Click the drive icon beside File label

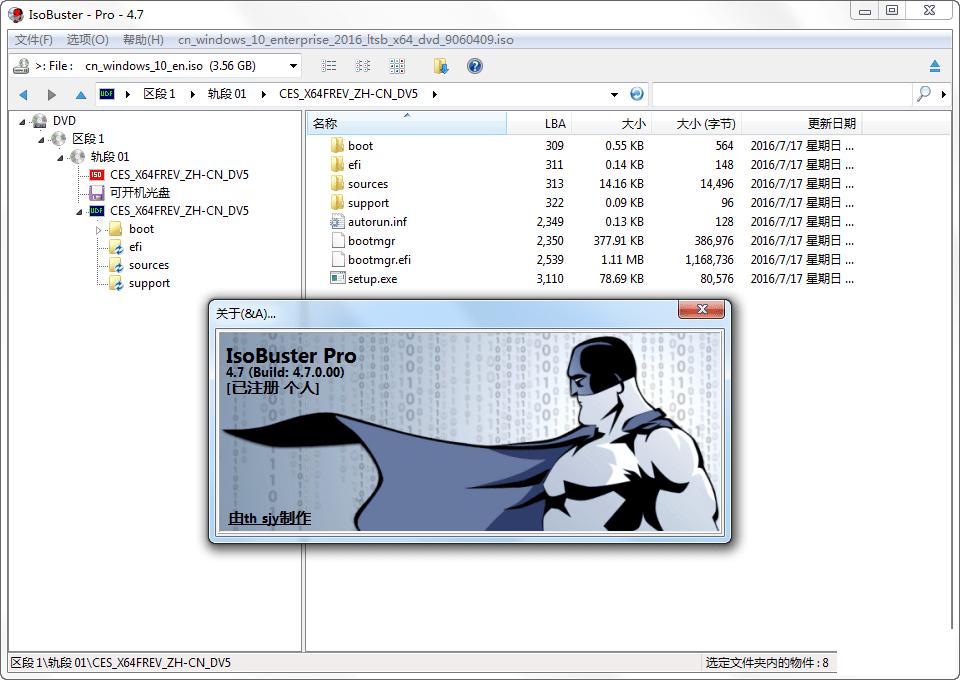point(21,65)
